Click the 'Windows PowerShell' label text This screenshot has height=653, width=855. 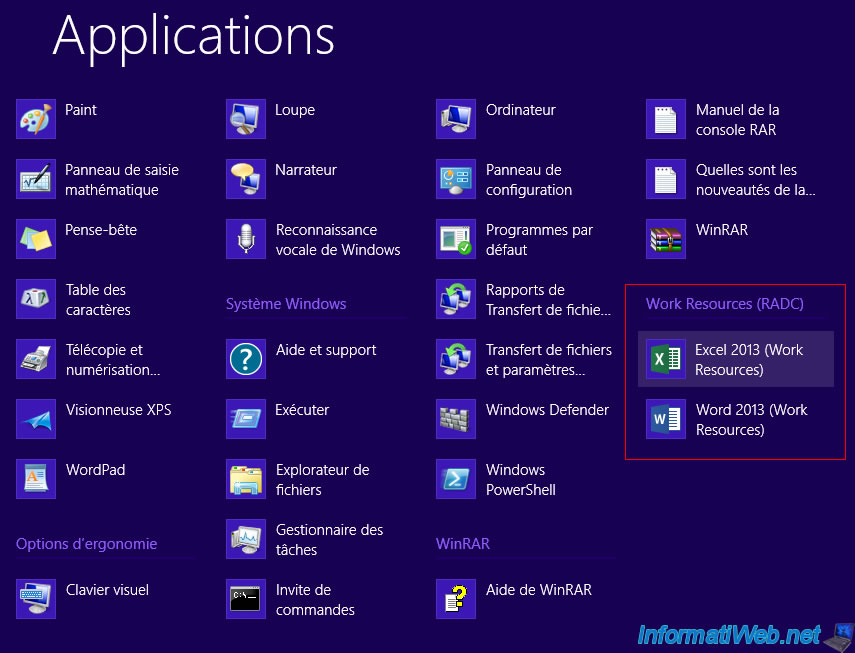tap(521, 480)
